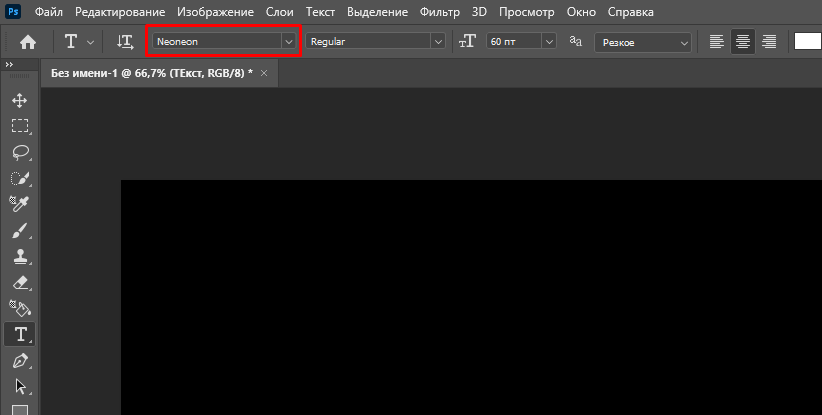Open the Текст menu

click(x=320, y=12)
